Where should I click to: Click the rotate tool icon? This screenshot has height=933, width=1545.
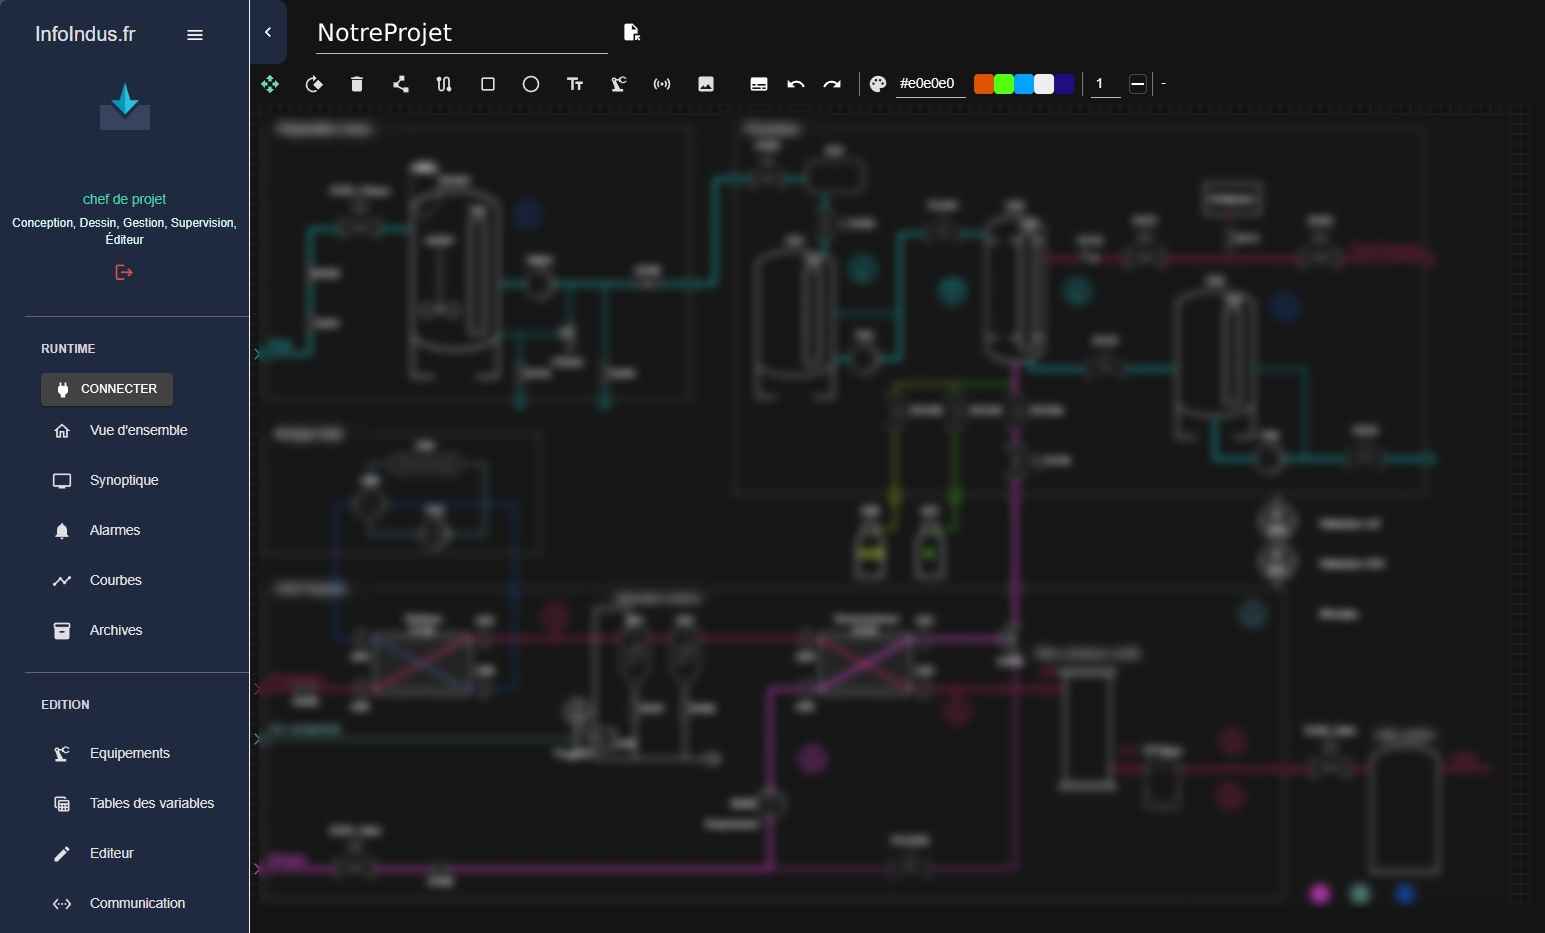pos(314,84)
